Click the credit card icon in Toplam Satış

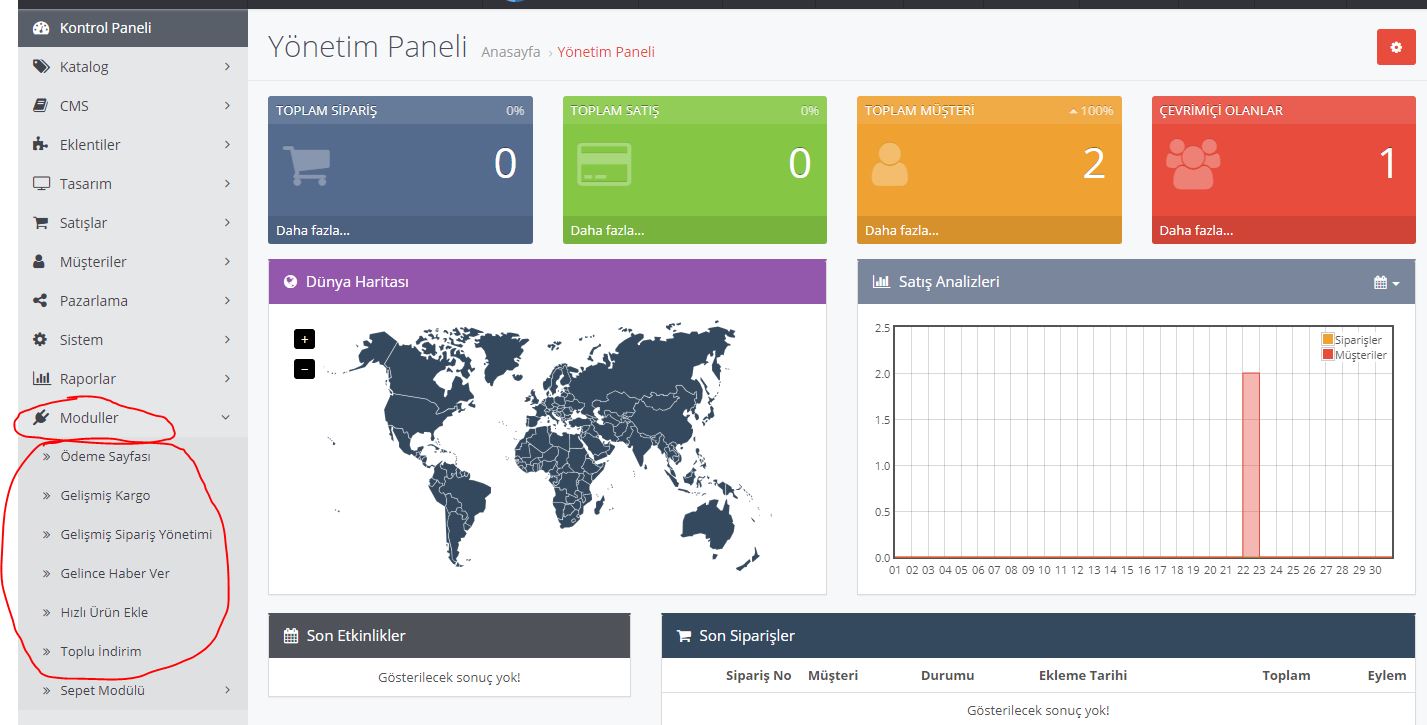tap(603, 165)
